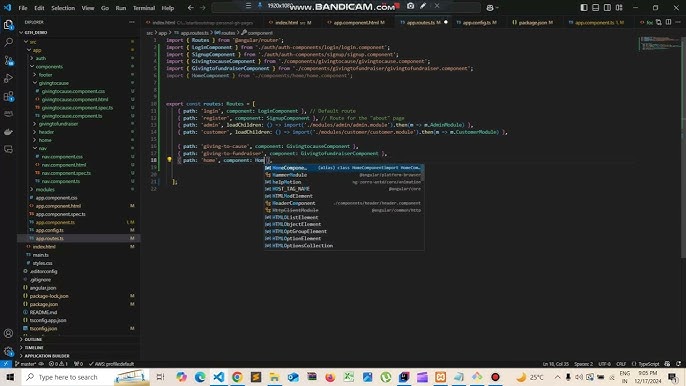
Task: Click the editor vertical scrollbar
Action: (683, 144)
